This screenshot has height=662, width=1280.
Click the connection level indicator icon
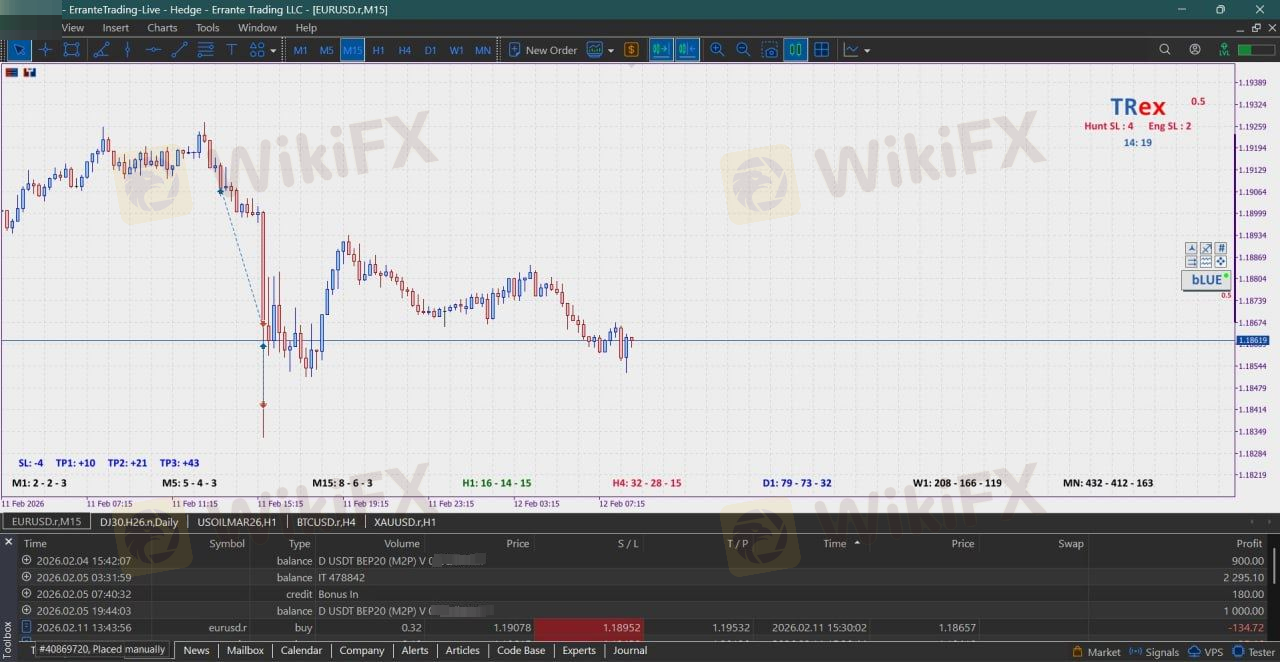point(1226,50)
